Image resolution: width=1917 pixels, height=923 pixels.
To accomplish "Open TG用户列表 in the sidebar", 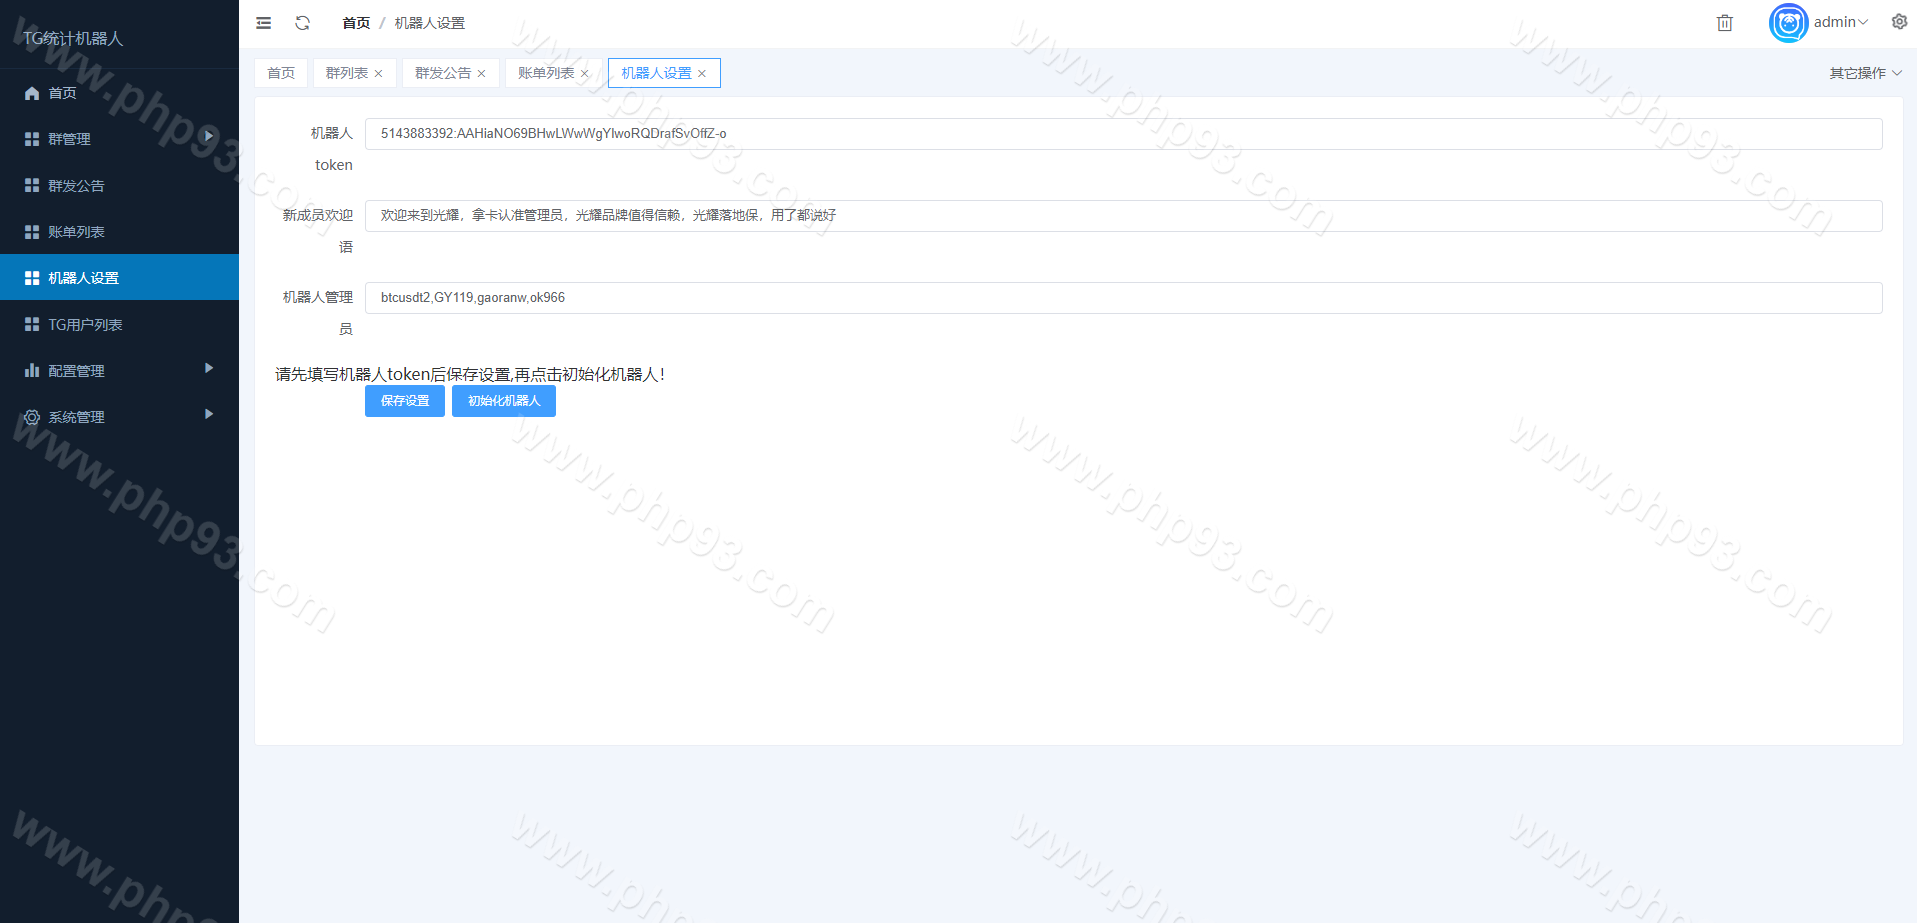I will [x=86, y=325].
